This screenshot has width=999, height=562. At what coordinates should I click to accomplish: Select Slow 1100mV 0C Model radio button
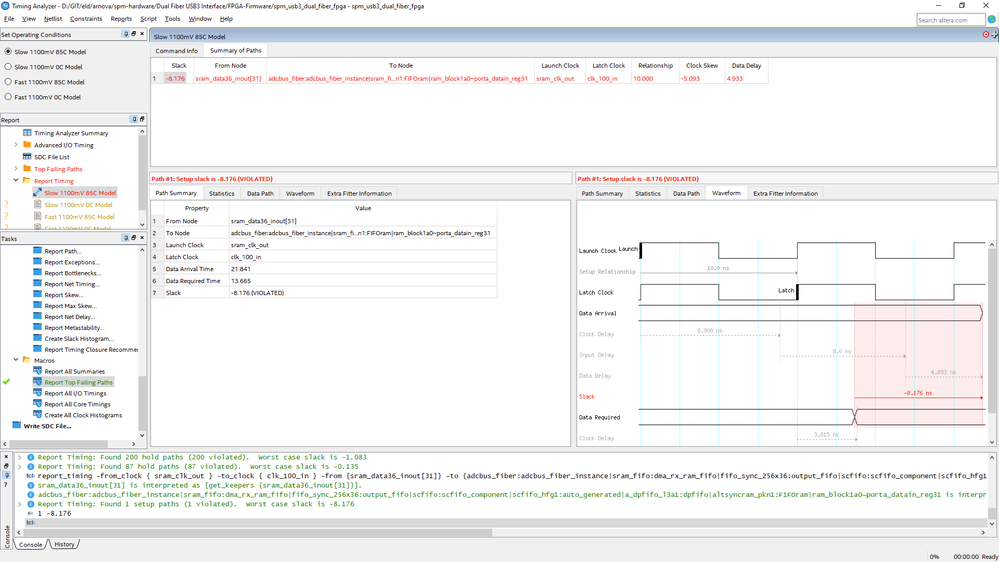(9, 66)
